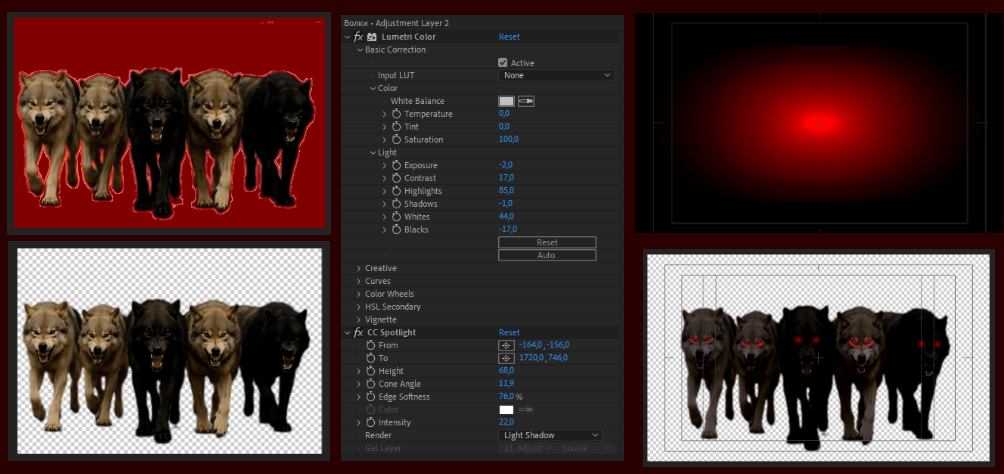Click the Auto button under Light

click(x=547, y=255)
